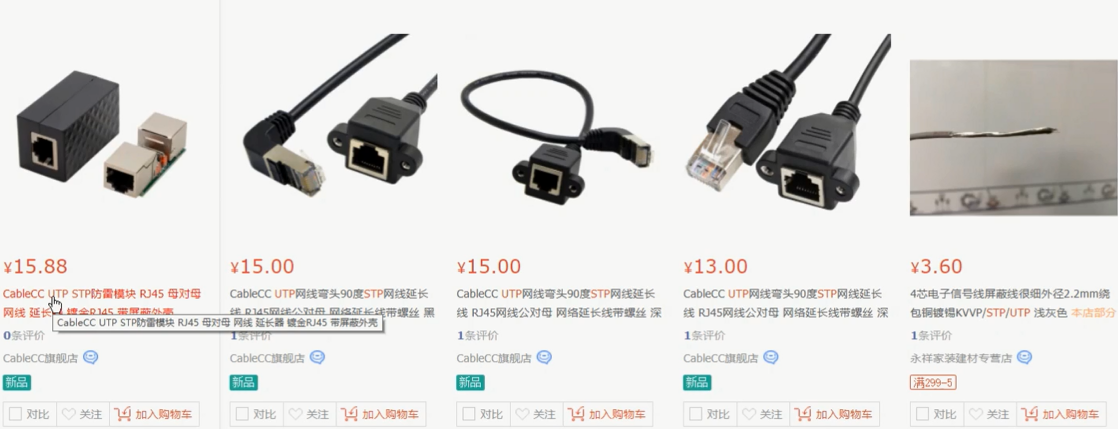The height and width of the screenshot is (429, 1118).
Task: Click 1条评价 under the ¥3.60 product
Action: (x=928, y=335)
